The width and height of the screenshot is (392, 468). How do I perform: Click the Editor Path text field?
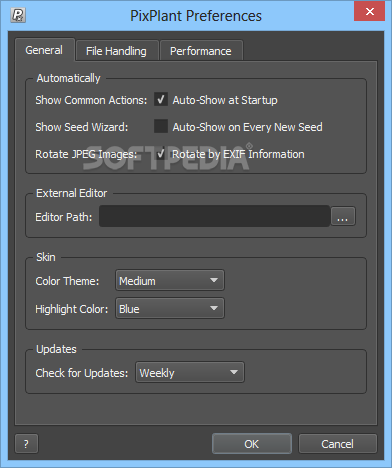tap(215, 216)
